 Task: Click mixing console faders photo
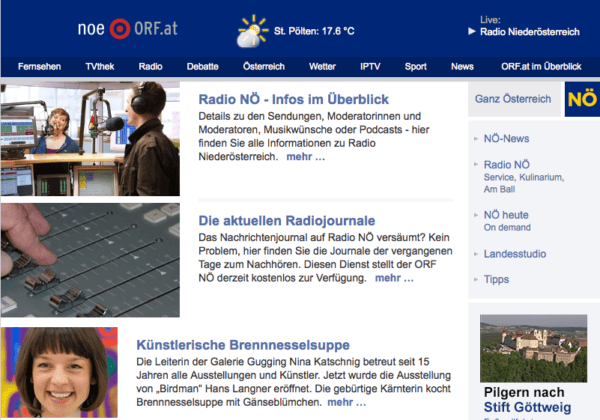[90, 260]
